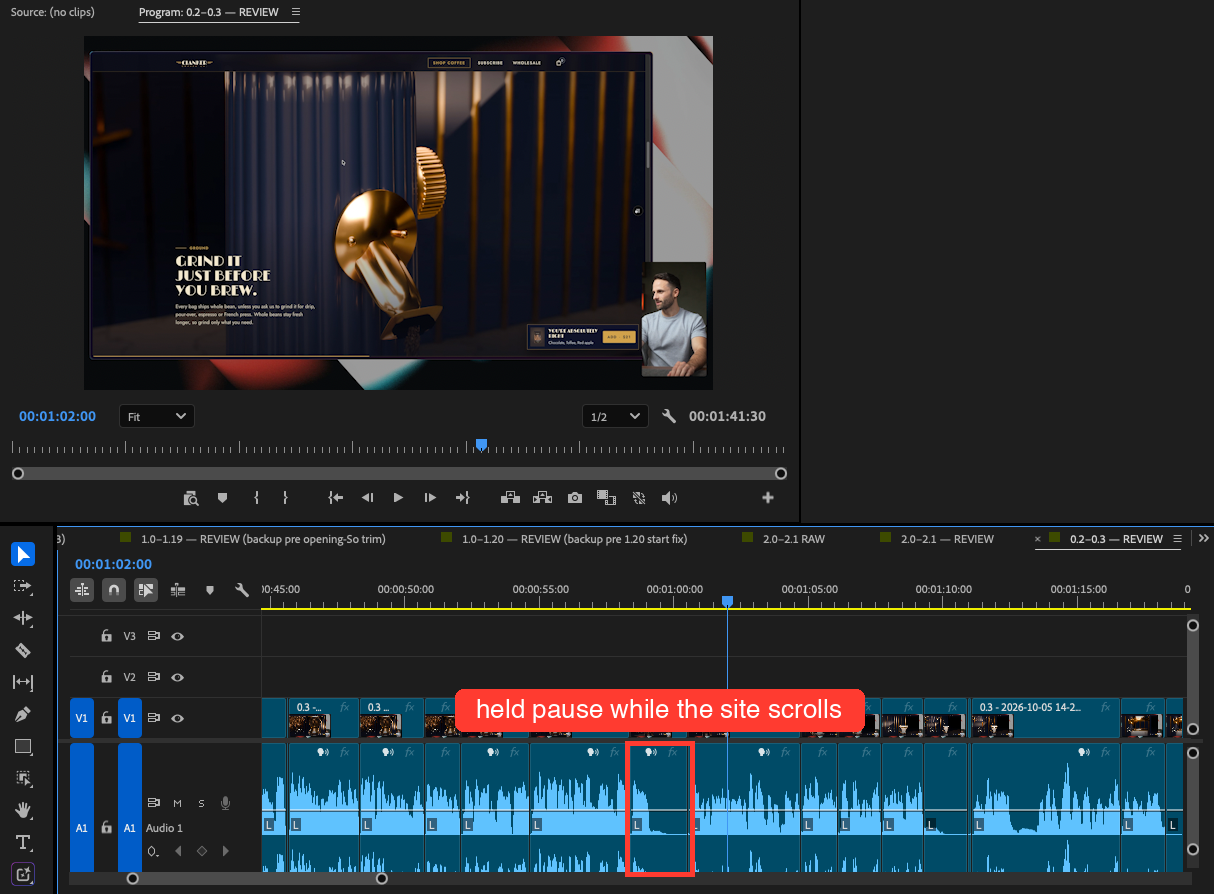Select the Rectangle shape tool

[x=23, y=746]
